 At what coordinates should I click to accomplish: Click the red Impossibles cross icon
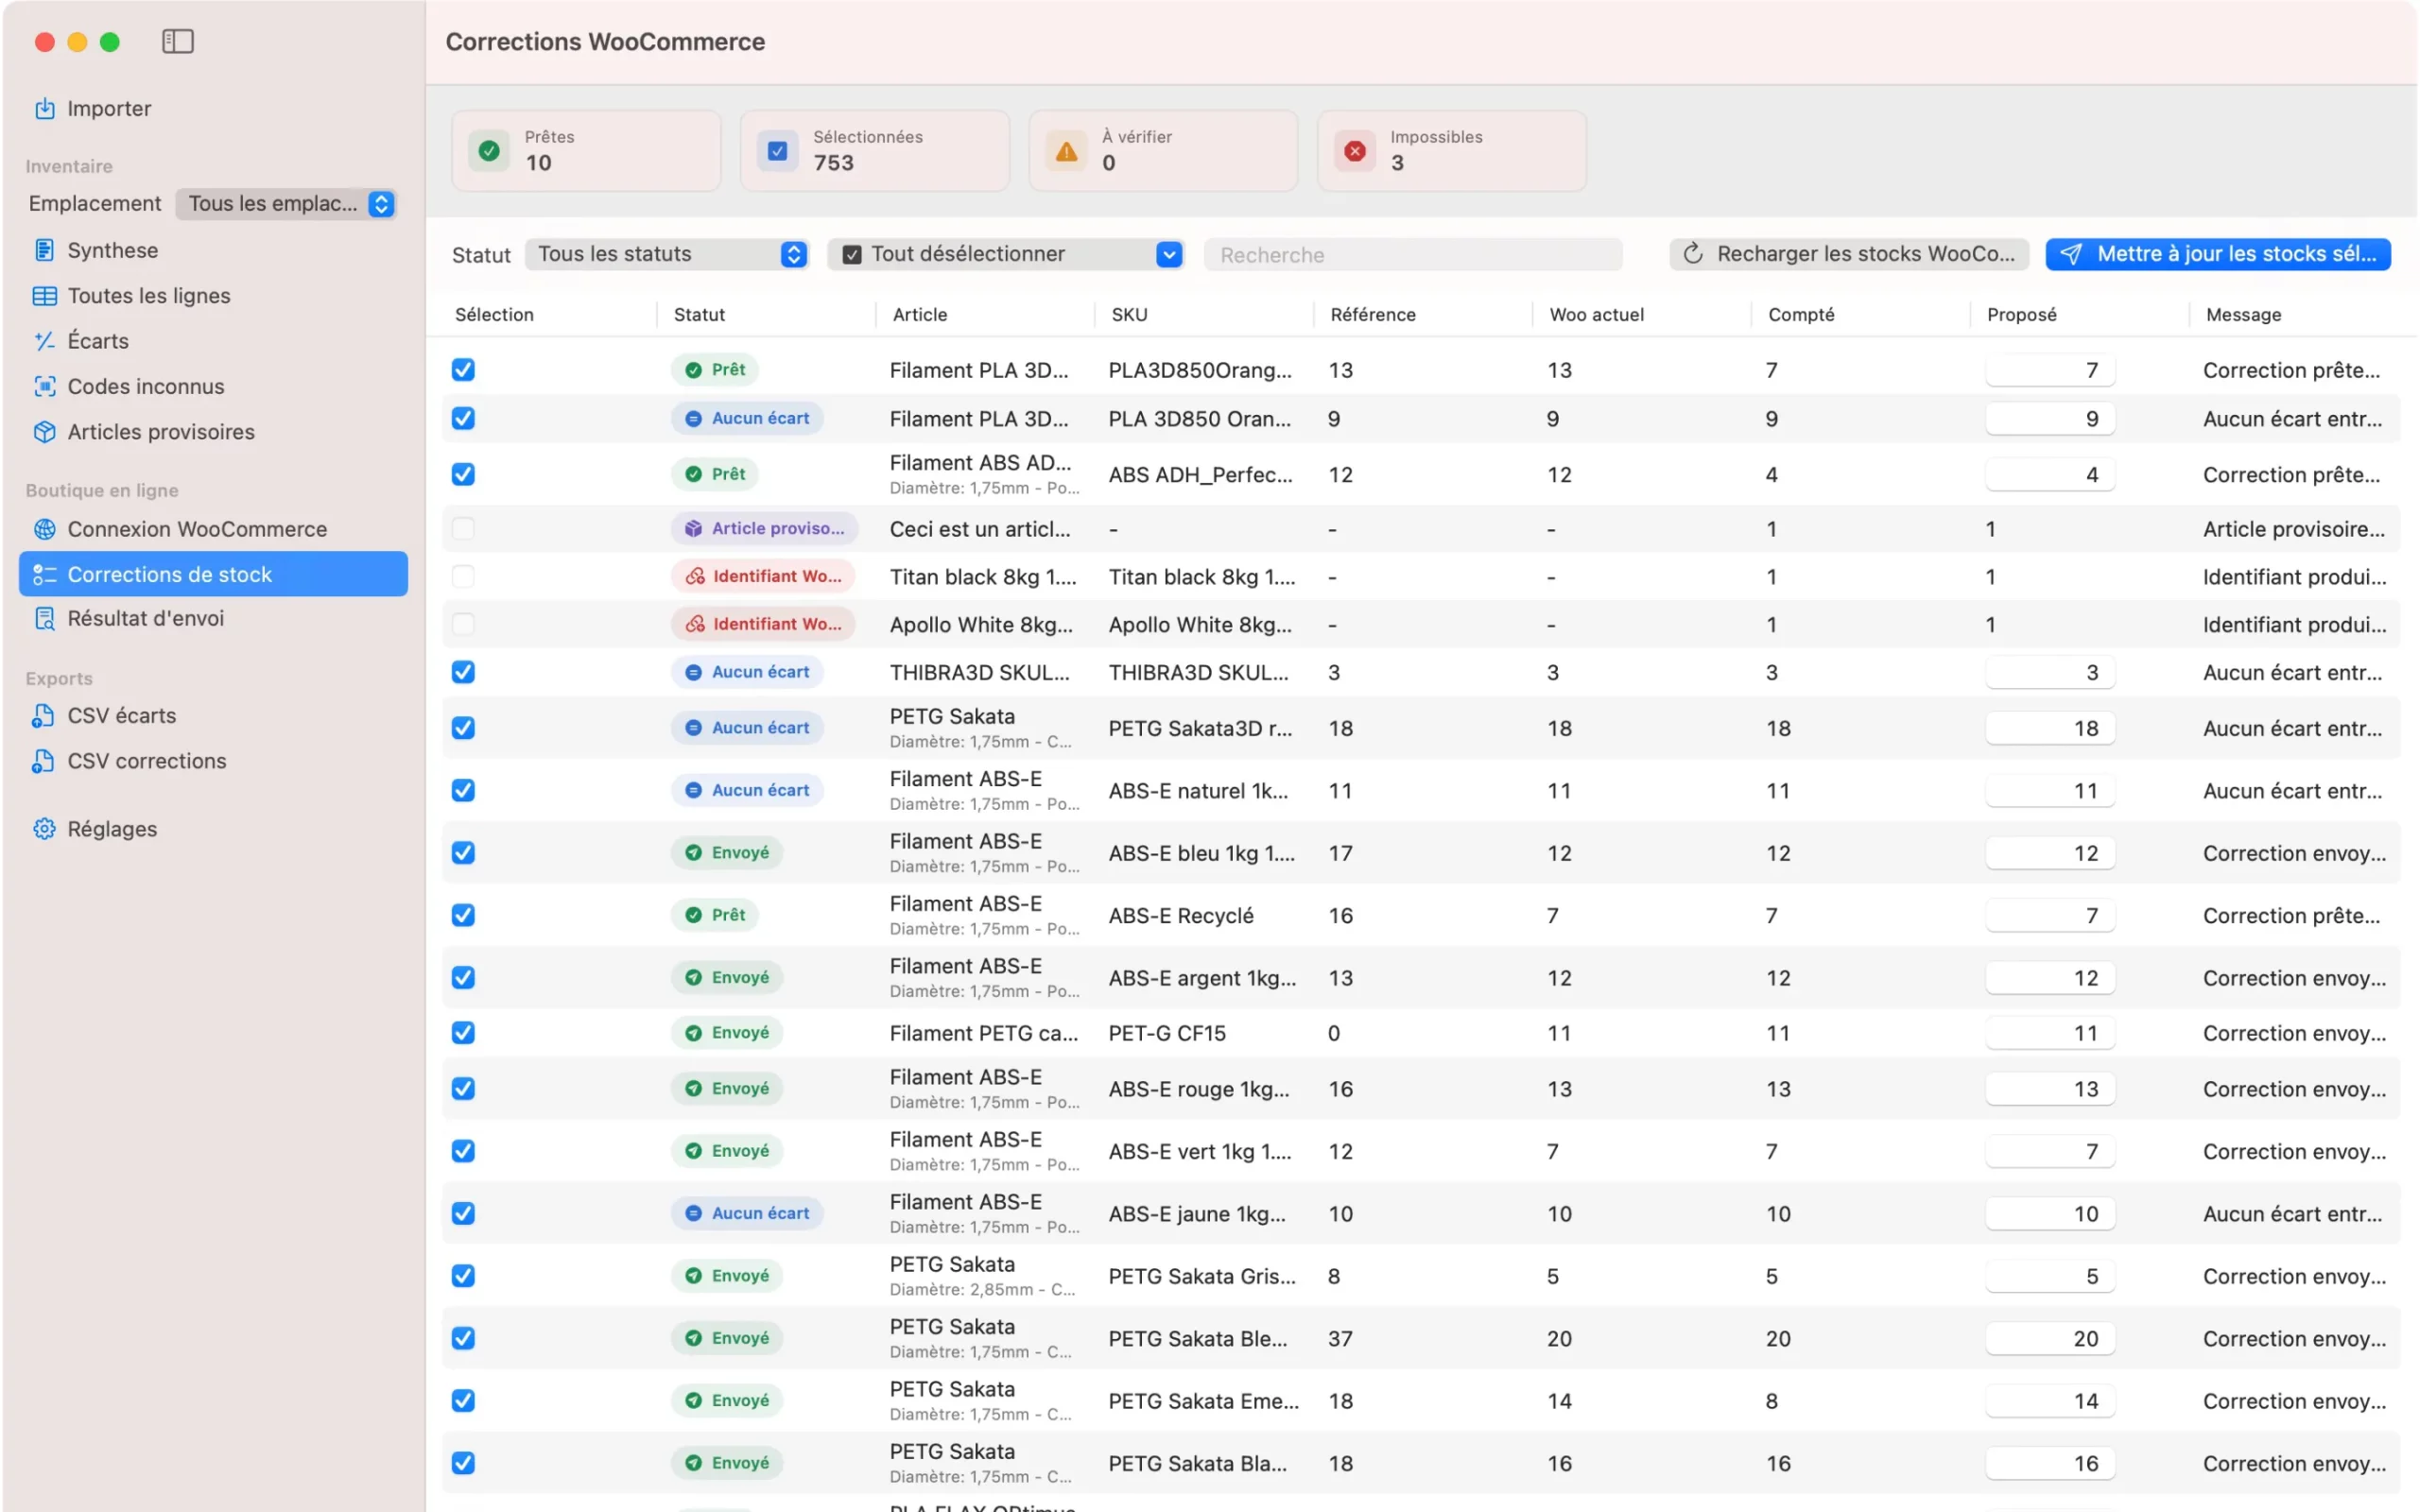(1355, 151)
